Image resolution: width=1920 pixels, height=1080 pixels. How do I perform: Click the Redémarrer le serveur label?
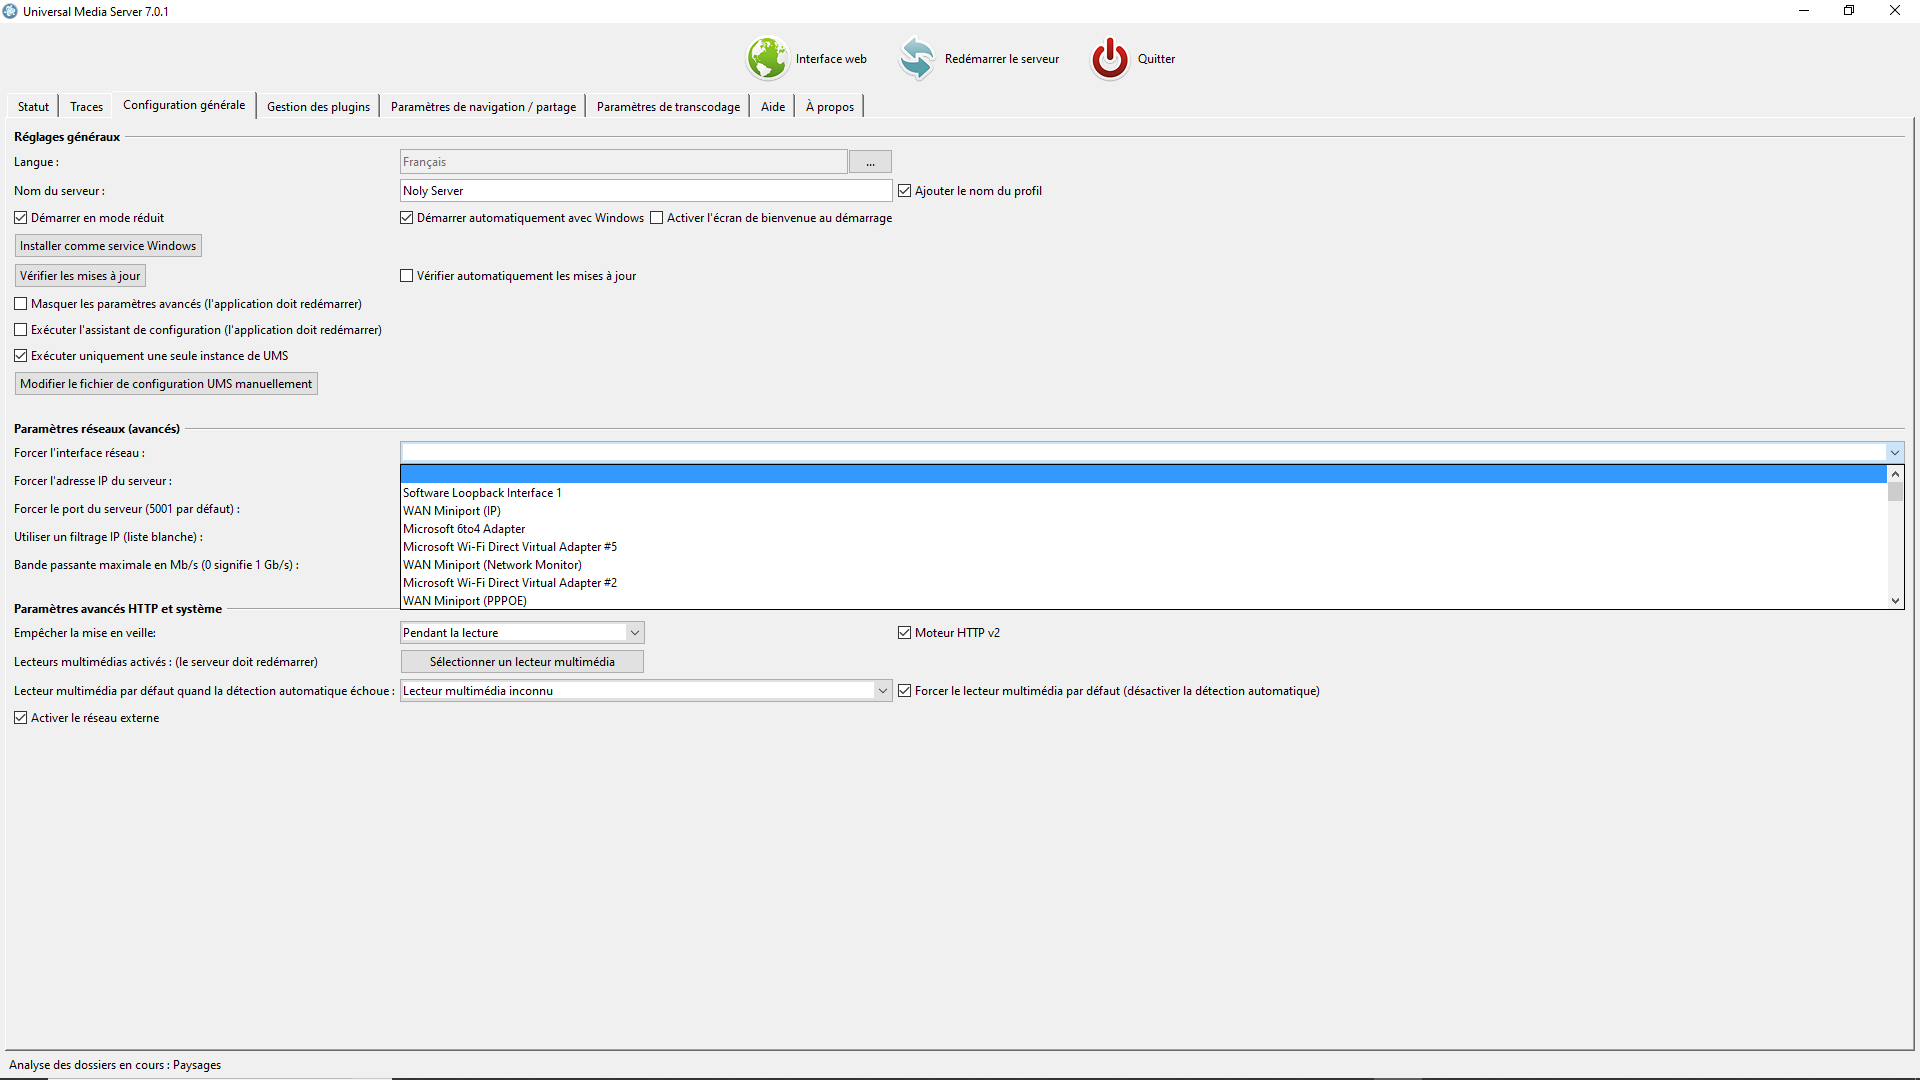click(x=1001, y=59)
